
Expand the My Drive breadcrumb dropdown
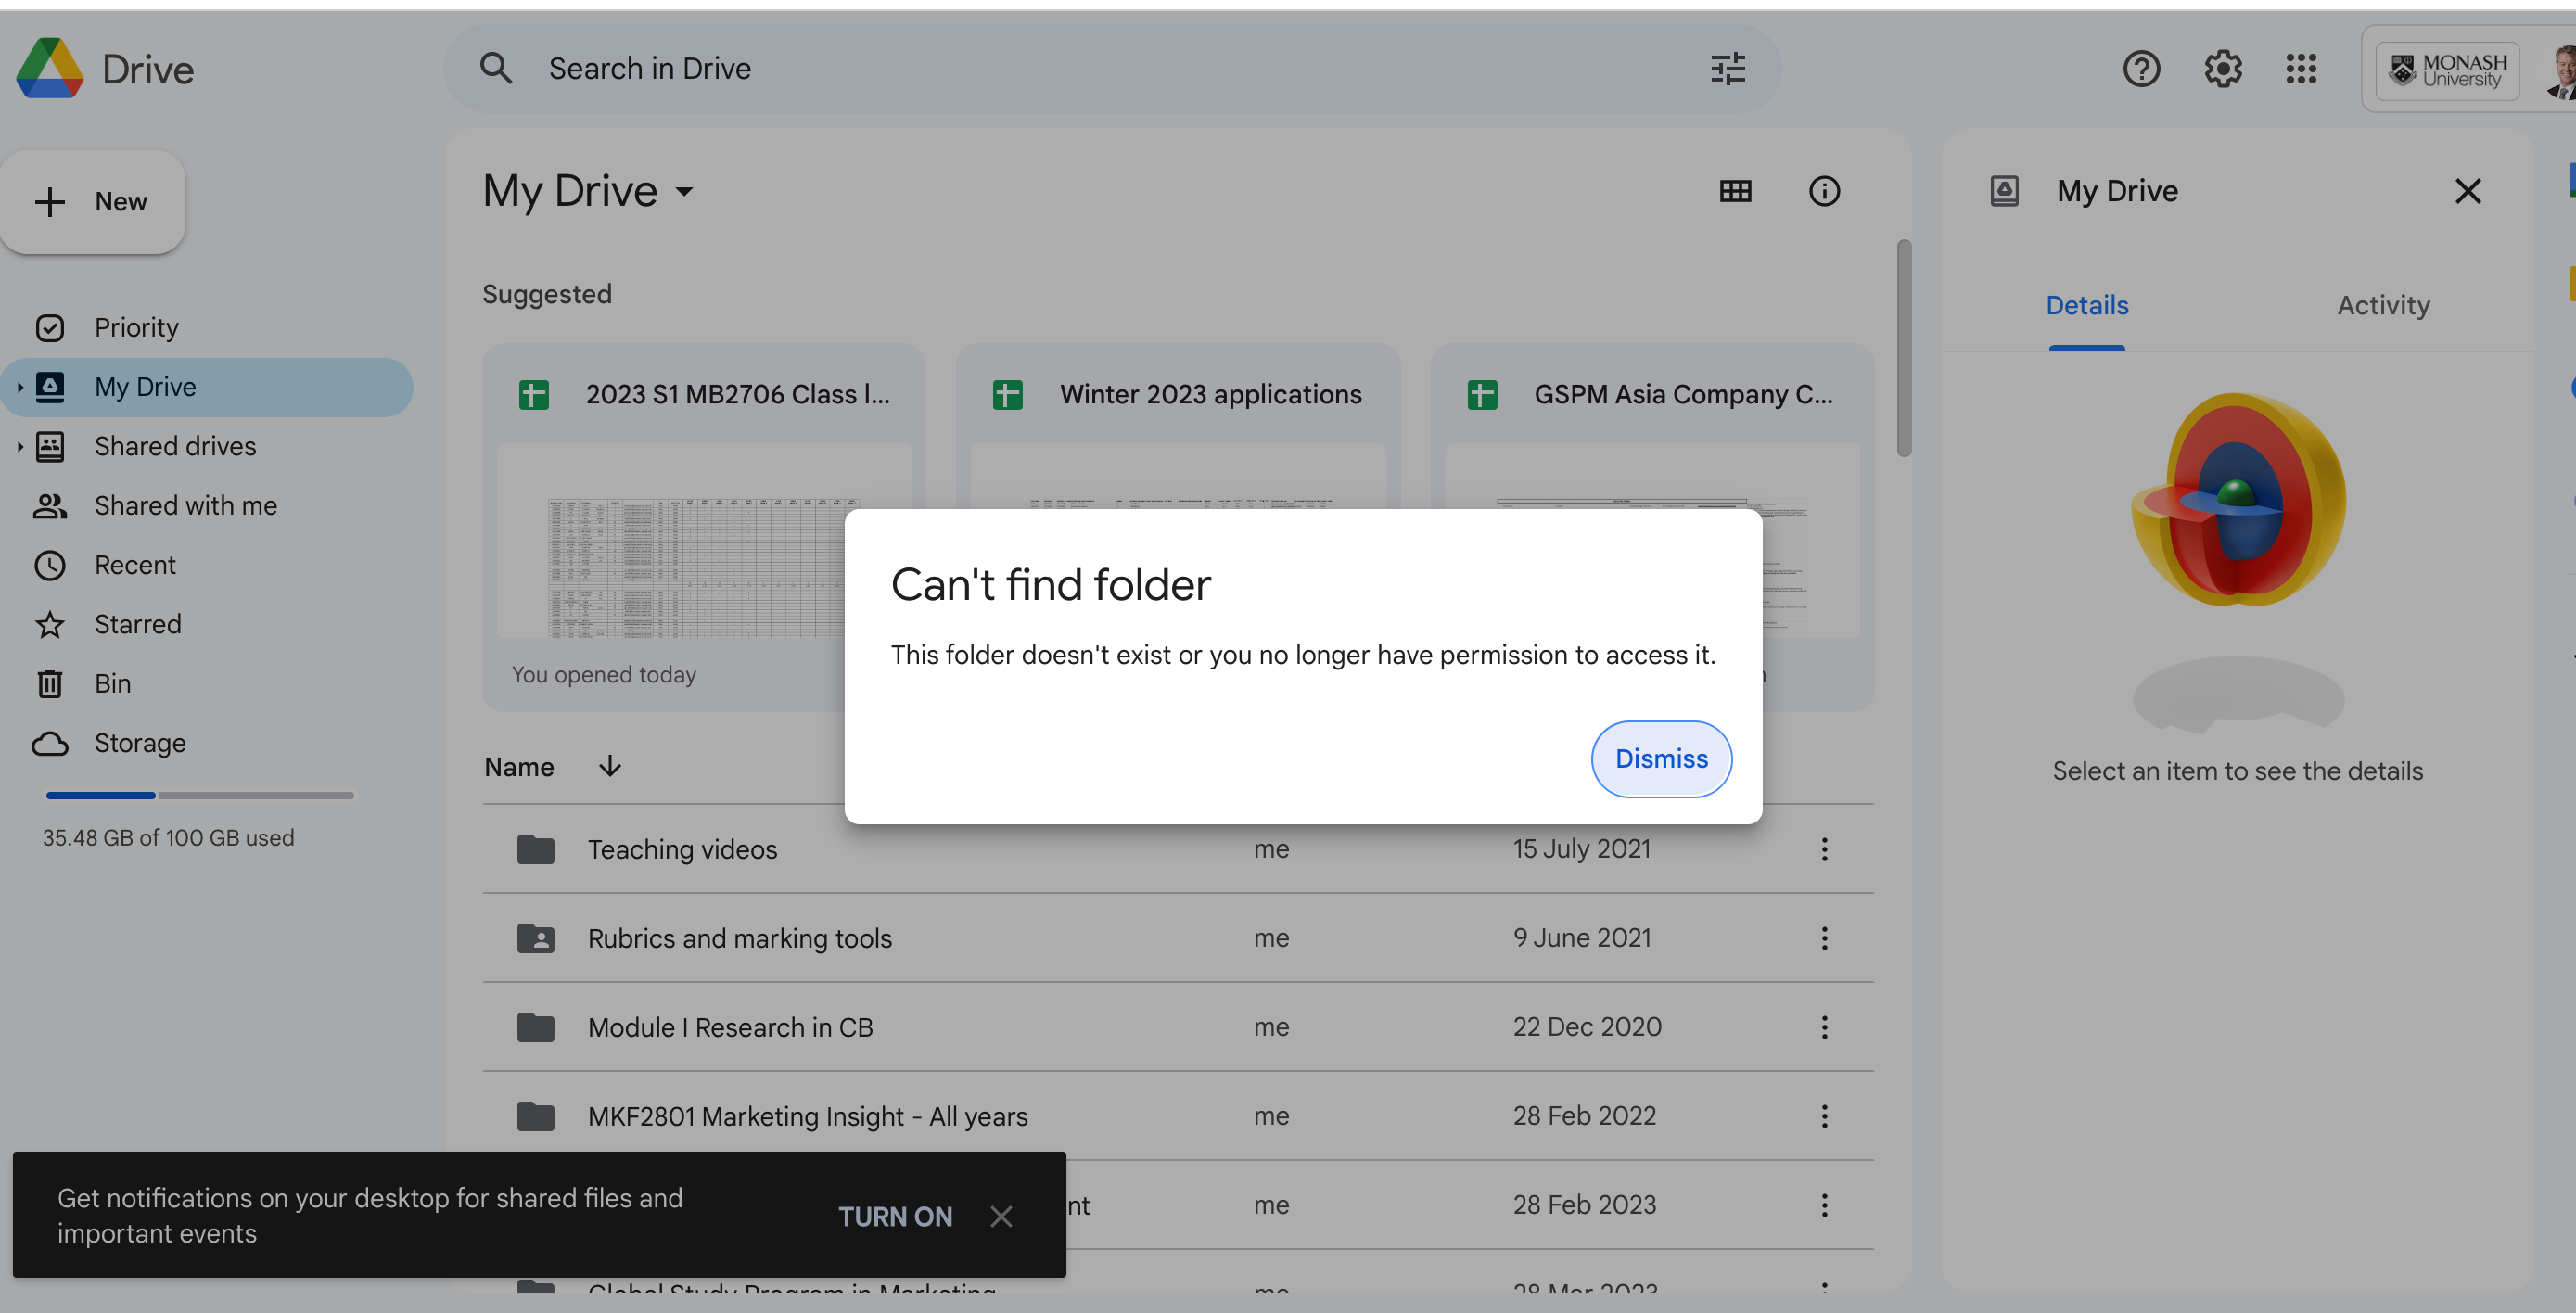coord(685,192)
